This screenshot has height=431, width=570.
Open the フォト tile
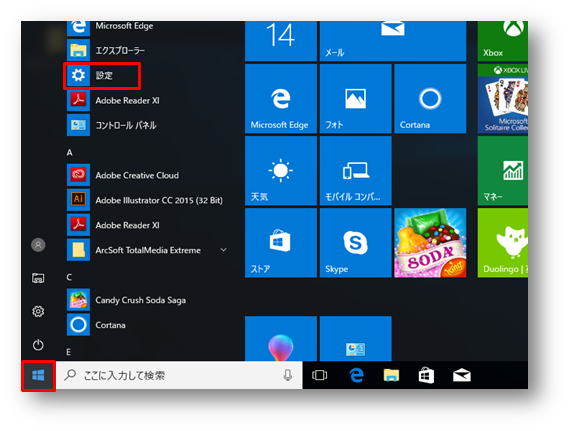356,99
